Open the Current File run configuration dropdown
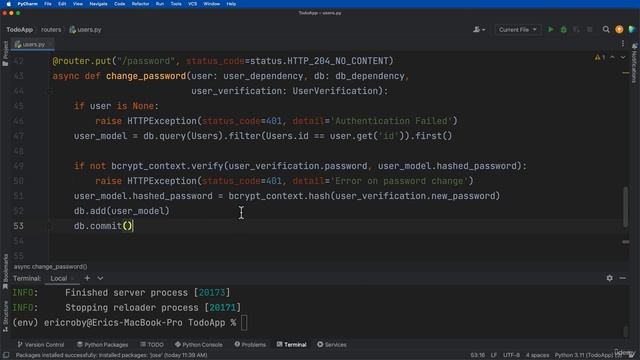The width and height of the screenshot is (640, 360). click(518, 29)
